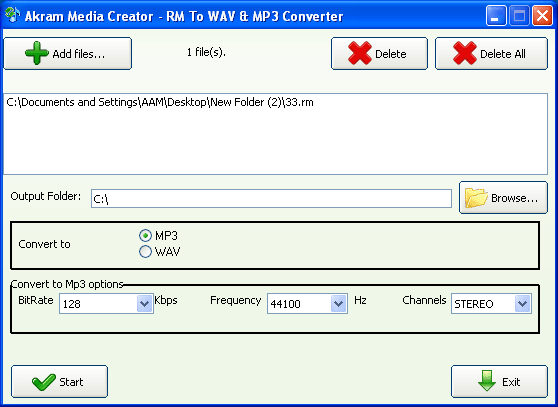Expand the Frequency 44100 dropdown

pos(338,304)
